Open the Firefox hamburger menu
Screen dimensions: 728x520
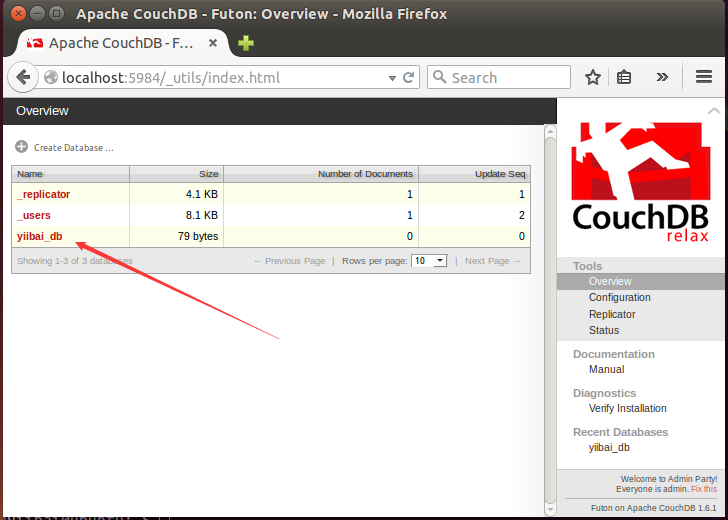point(704,78)
